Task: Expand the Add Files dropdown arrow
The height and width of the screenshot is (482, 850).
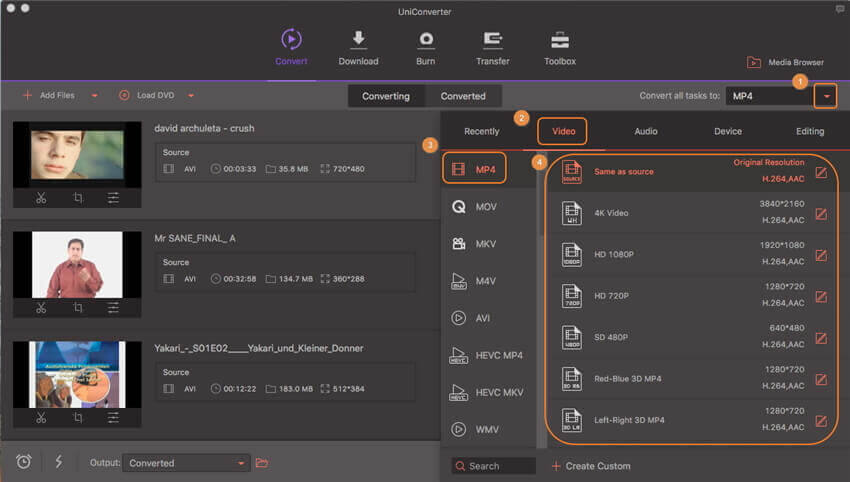Action: [94, 96]
